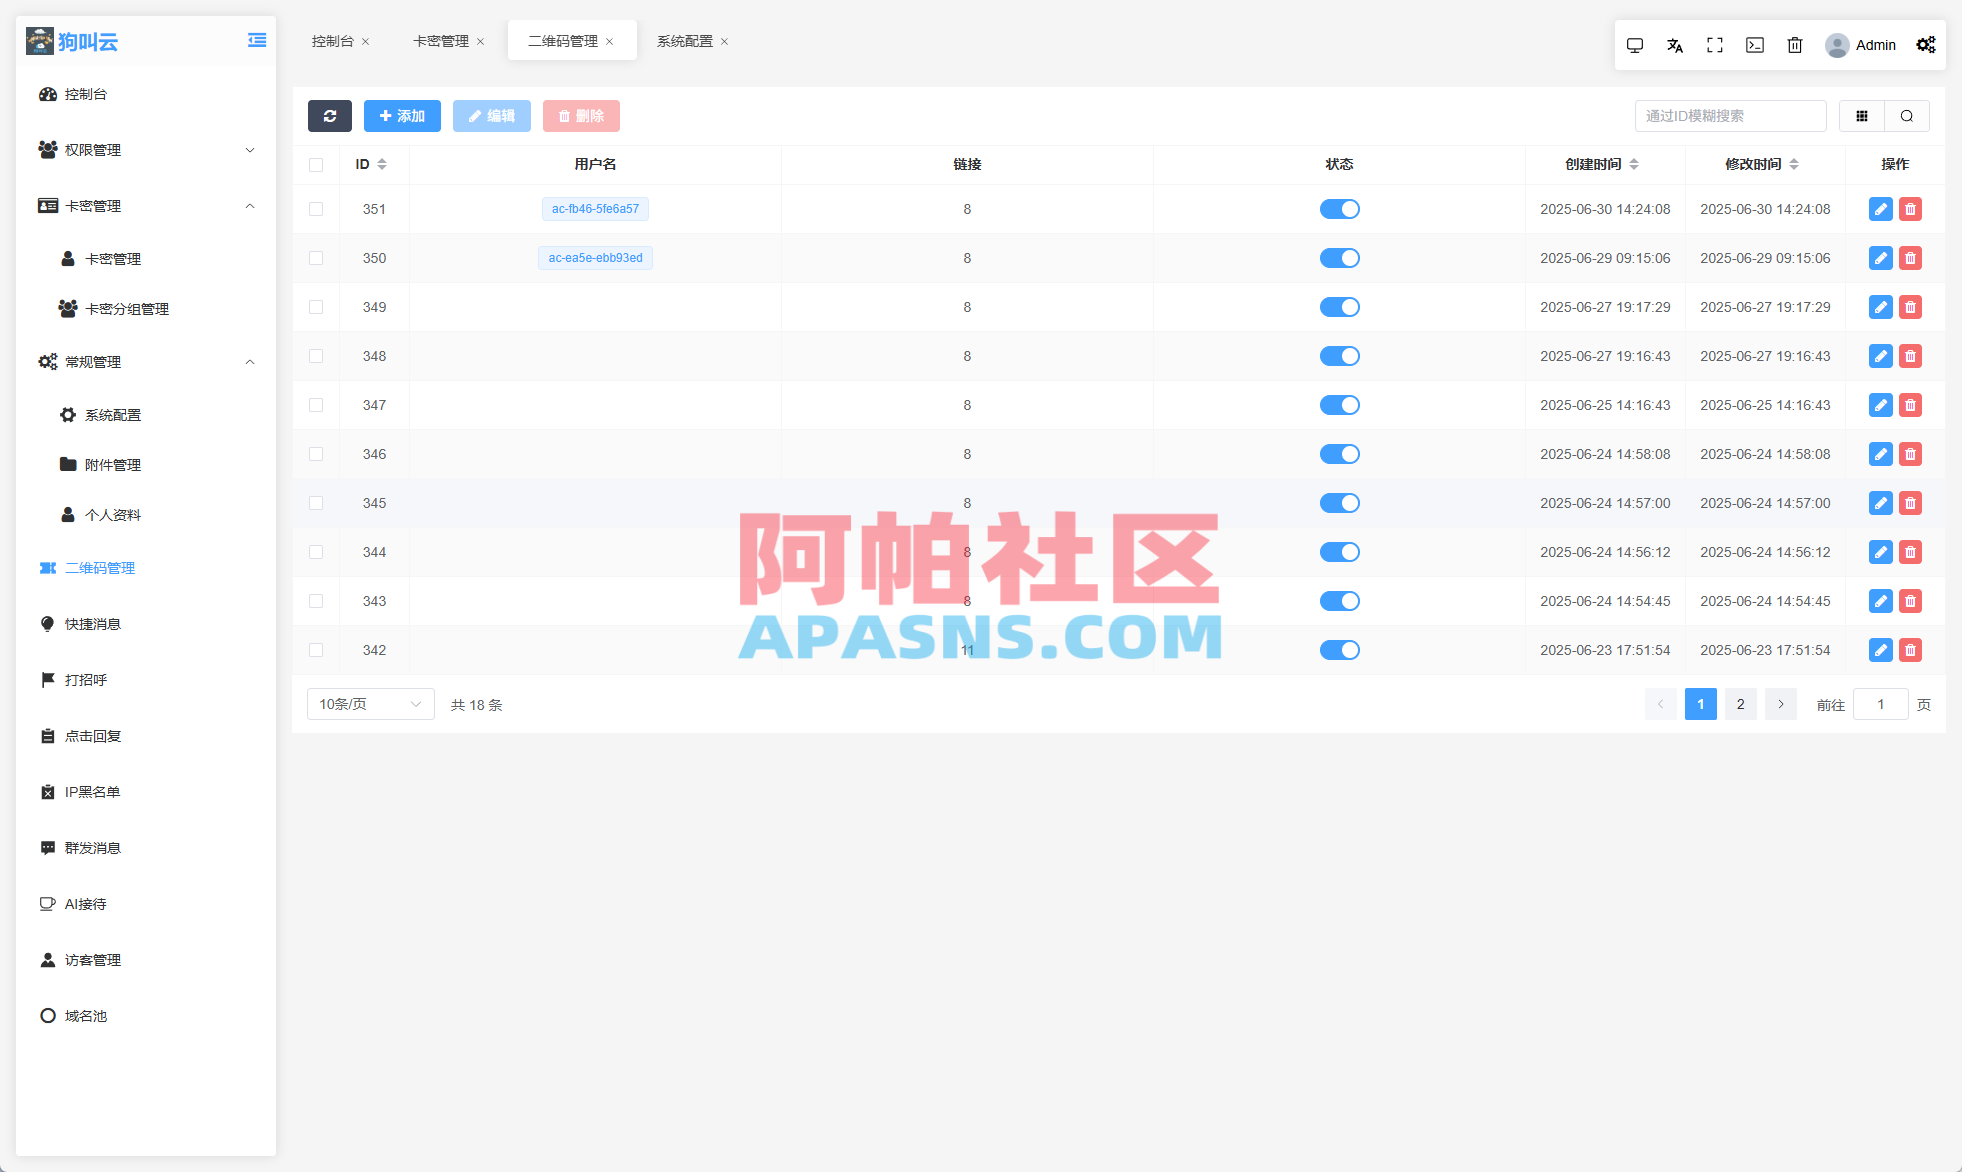Screen dimensions: 1962x1172
Task: Click the edit pencil icon for row 351
Action: [1880, 209]
